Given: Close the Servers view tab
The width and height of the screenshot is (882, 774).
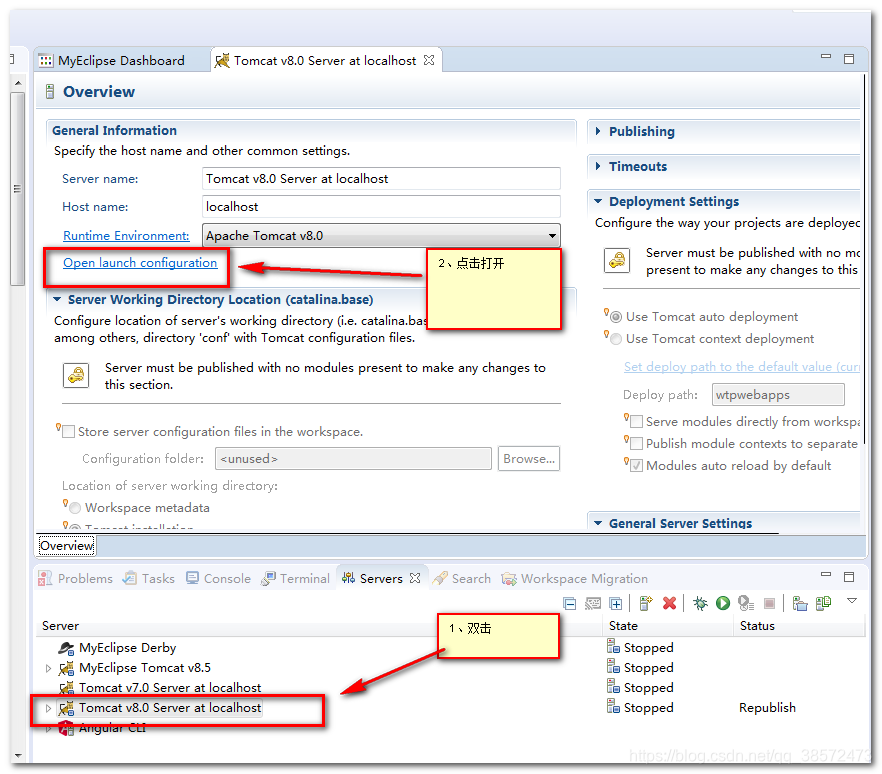Looking at the screenshot, I should 415,578.
